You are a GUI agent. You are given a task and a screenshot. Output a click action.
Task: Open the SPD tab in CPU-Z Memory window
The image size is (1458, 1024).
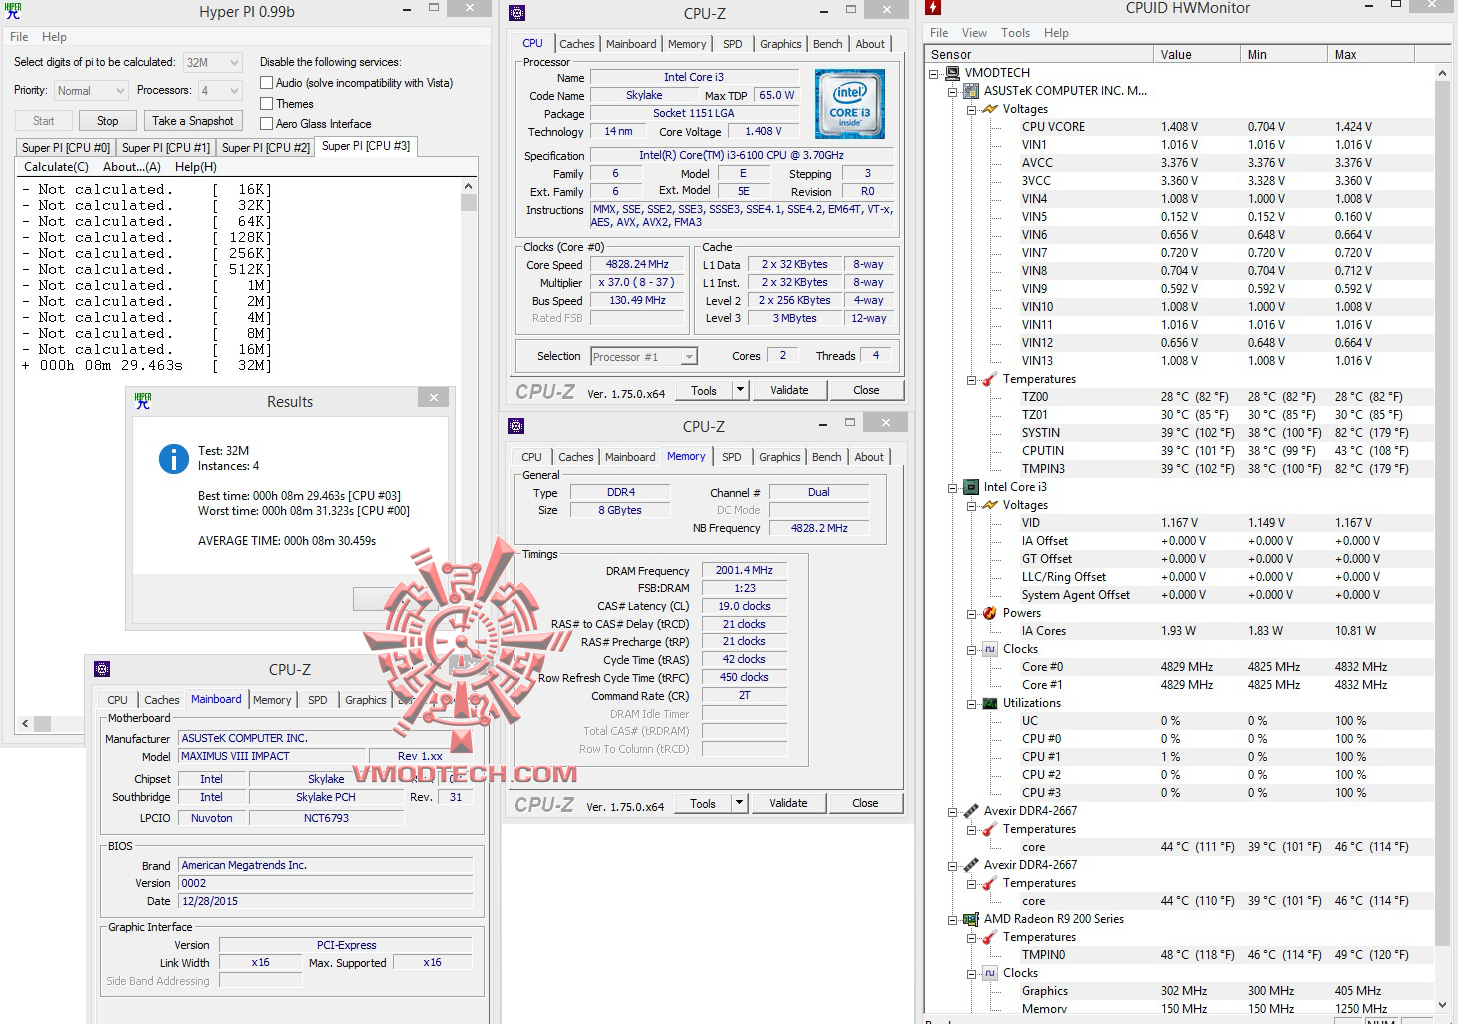coord(732,457)
